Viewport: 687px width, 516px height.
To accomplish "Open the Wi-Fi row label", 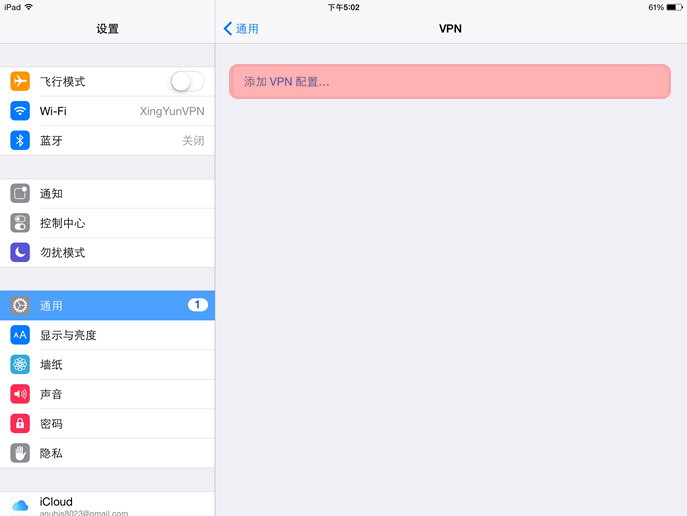I will pyautogui.click(x=53, y=111).
